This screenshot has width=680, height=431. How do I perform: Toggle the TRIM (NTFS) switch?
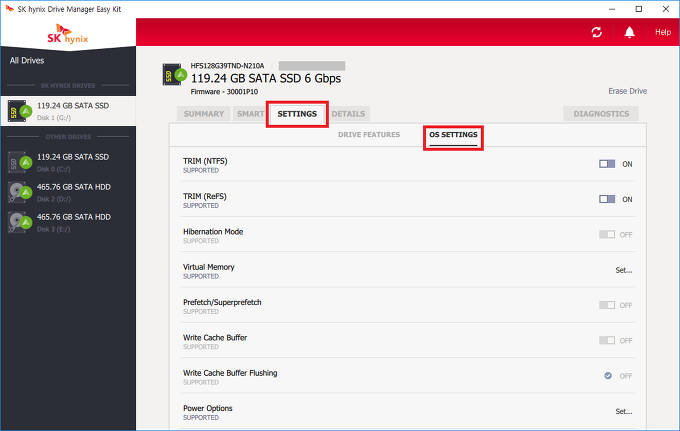pyautogui.click(x=607, y=164)
